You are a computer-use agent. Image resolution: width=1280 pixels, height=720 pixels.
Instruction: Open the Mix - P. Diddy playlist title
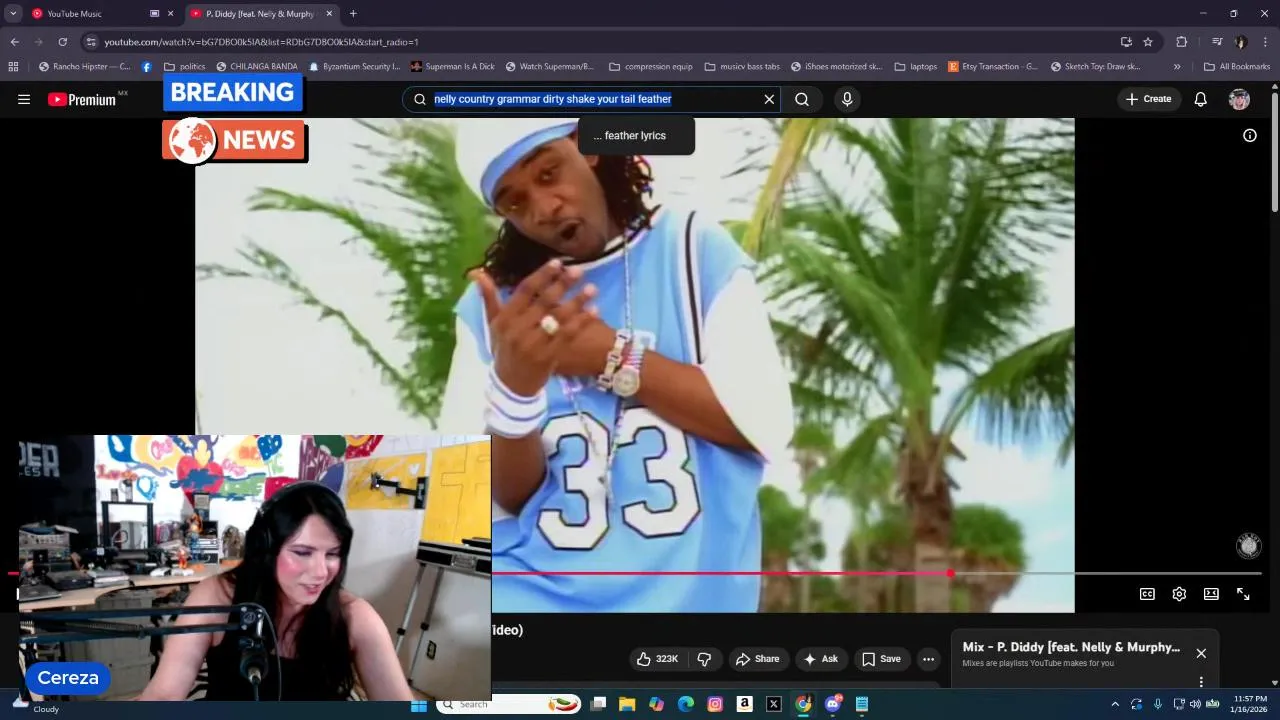tap(1071, 647)
